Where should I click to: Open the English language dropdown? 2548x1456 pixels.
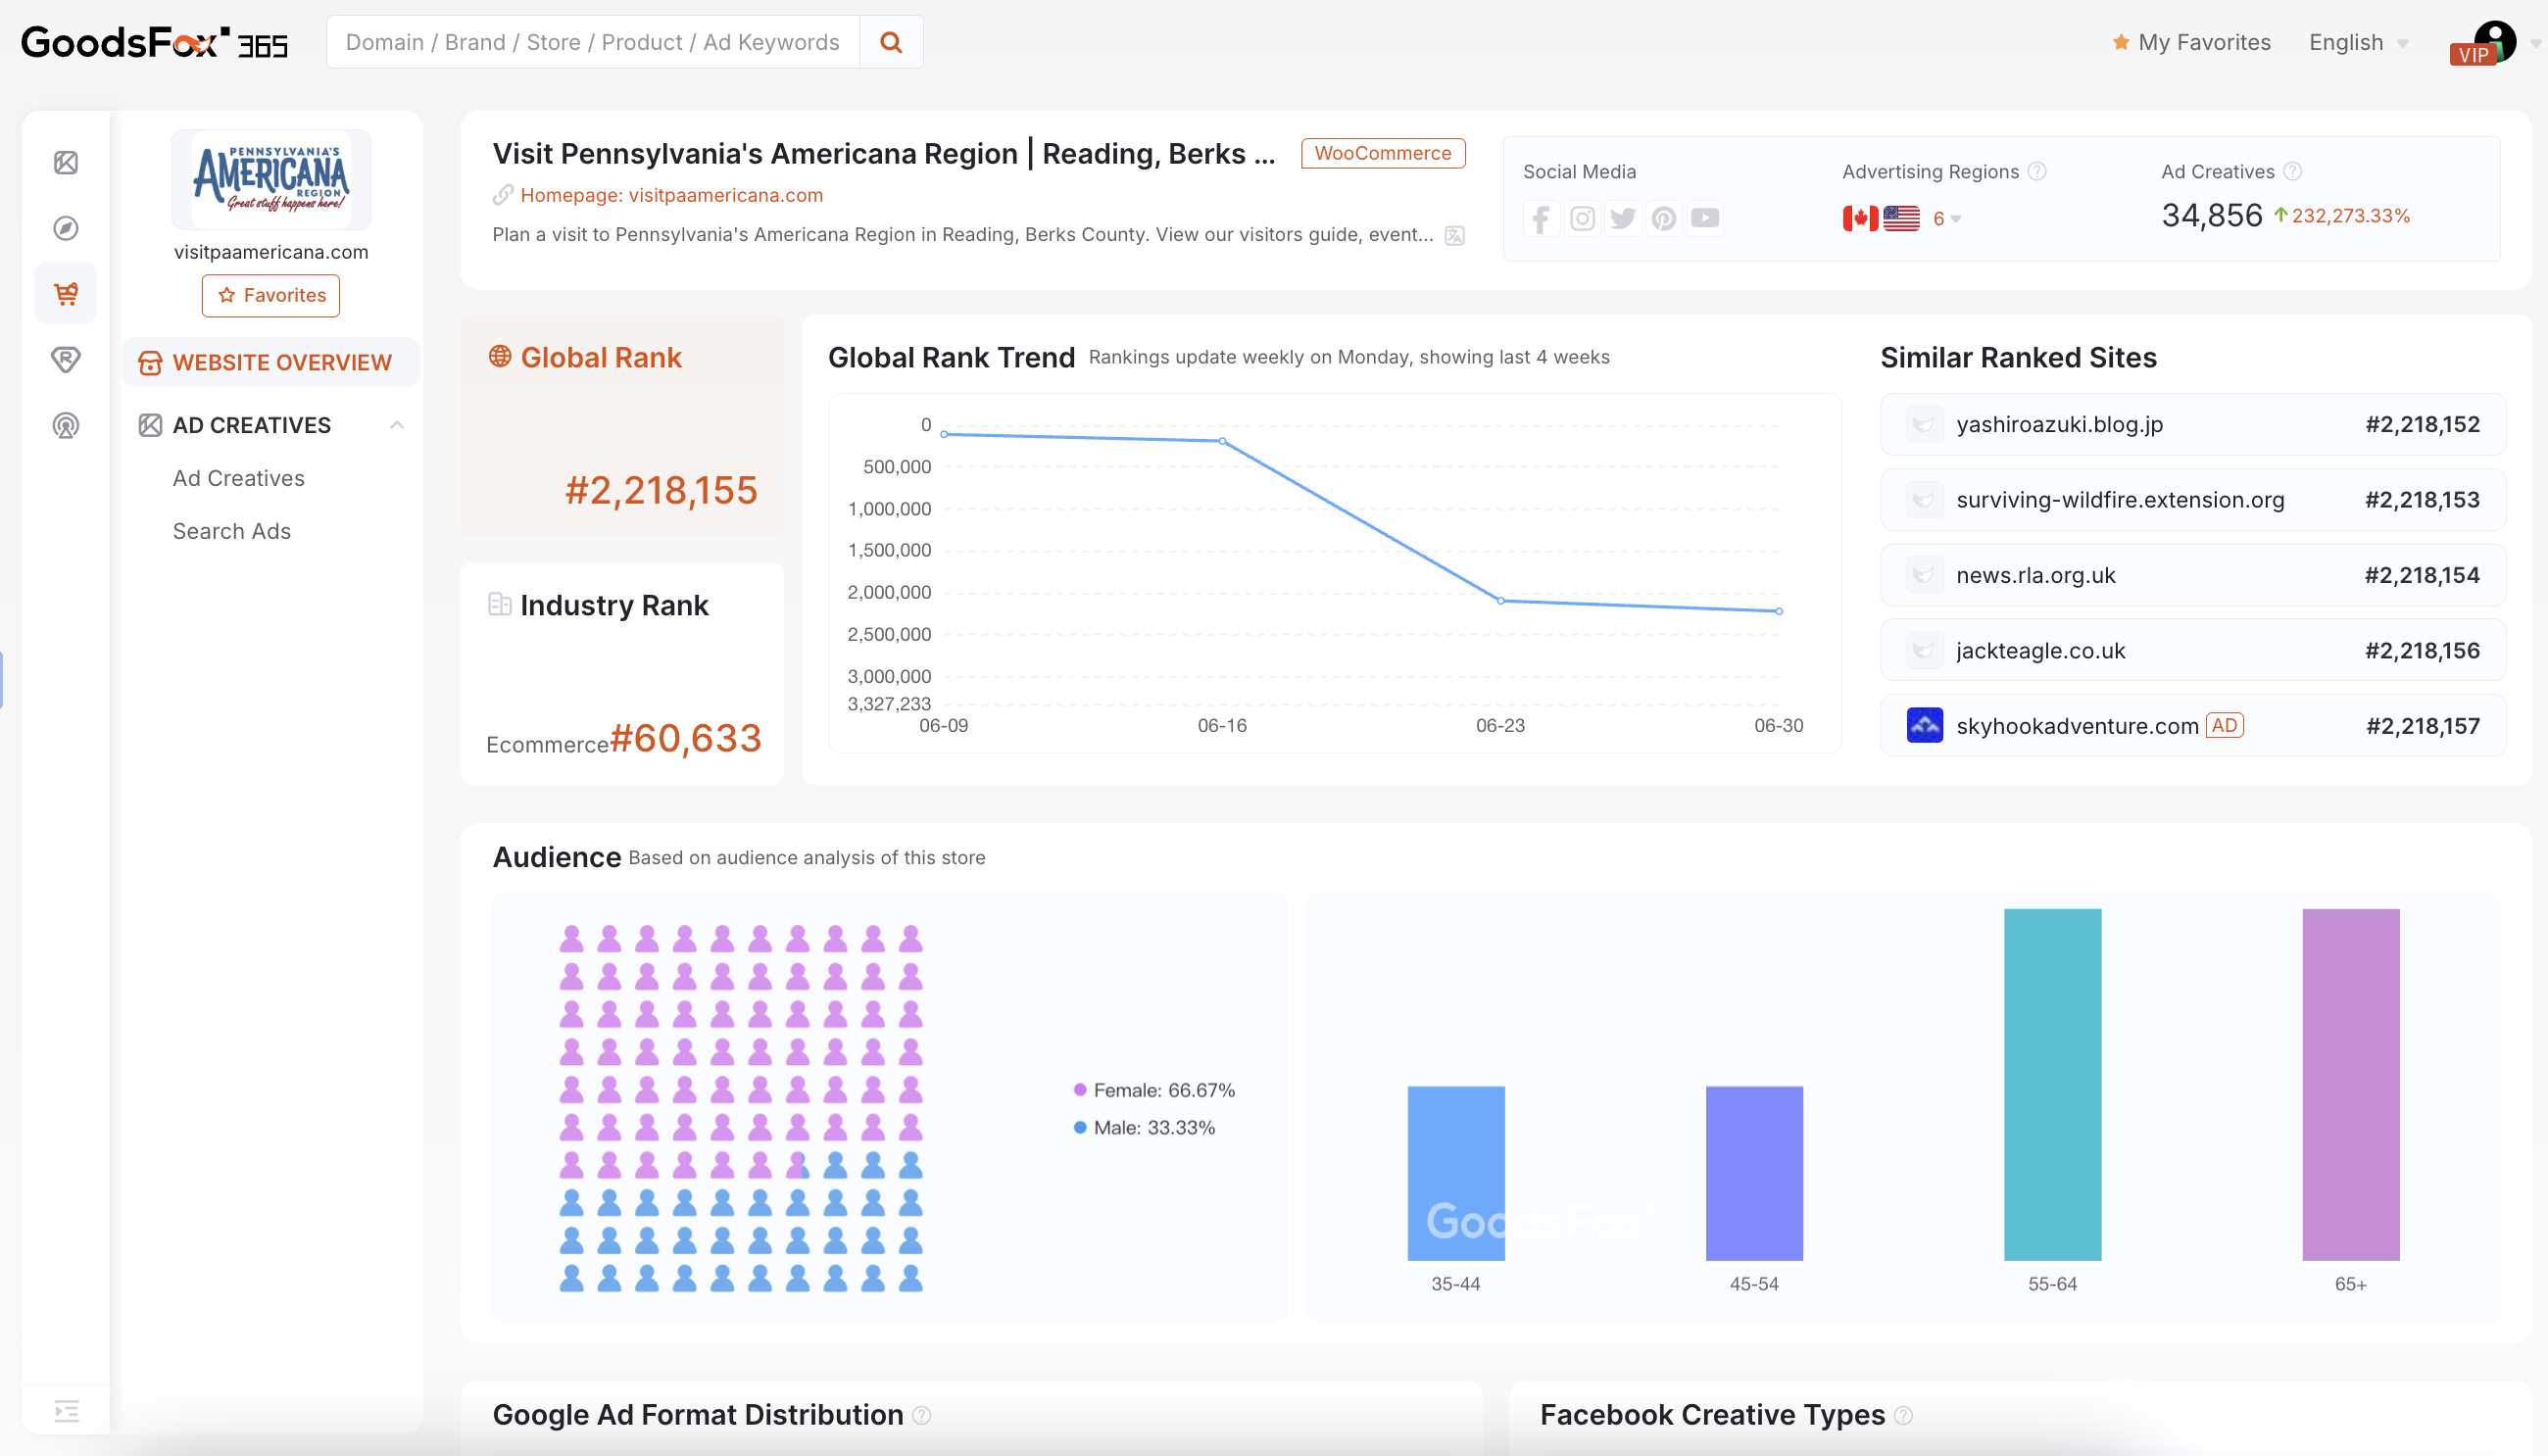pyautogui.click(x=2357, y=42)
